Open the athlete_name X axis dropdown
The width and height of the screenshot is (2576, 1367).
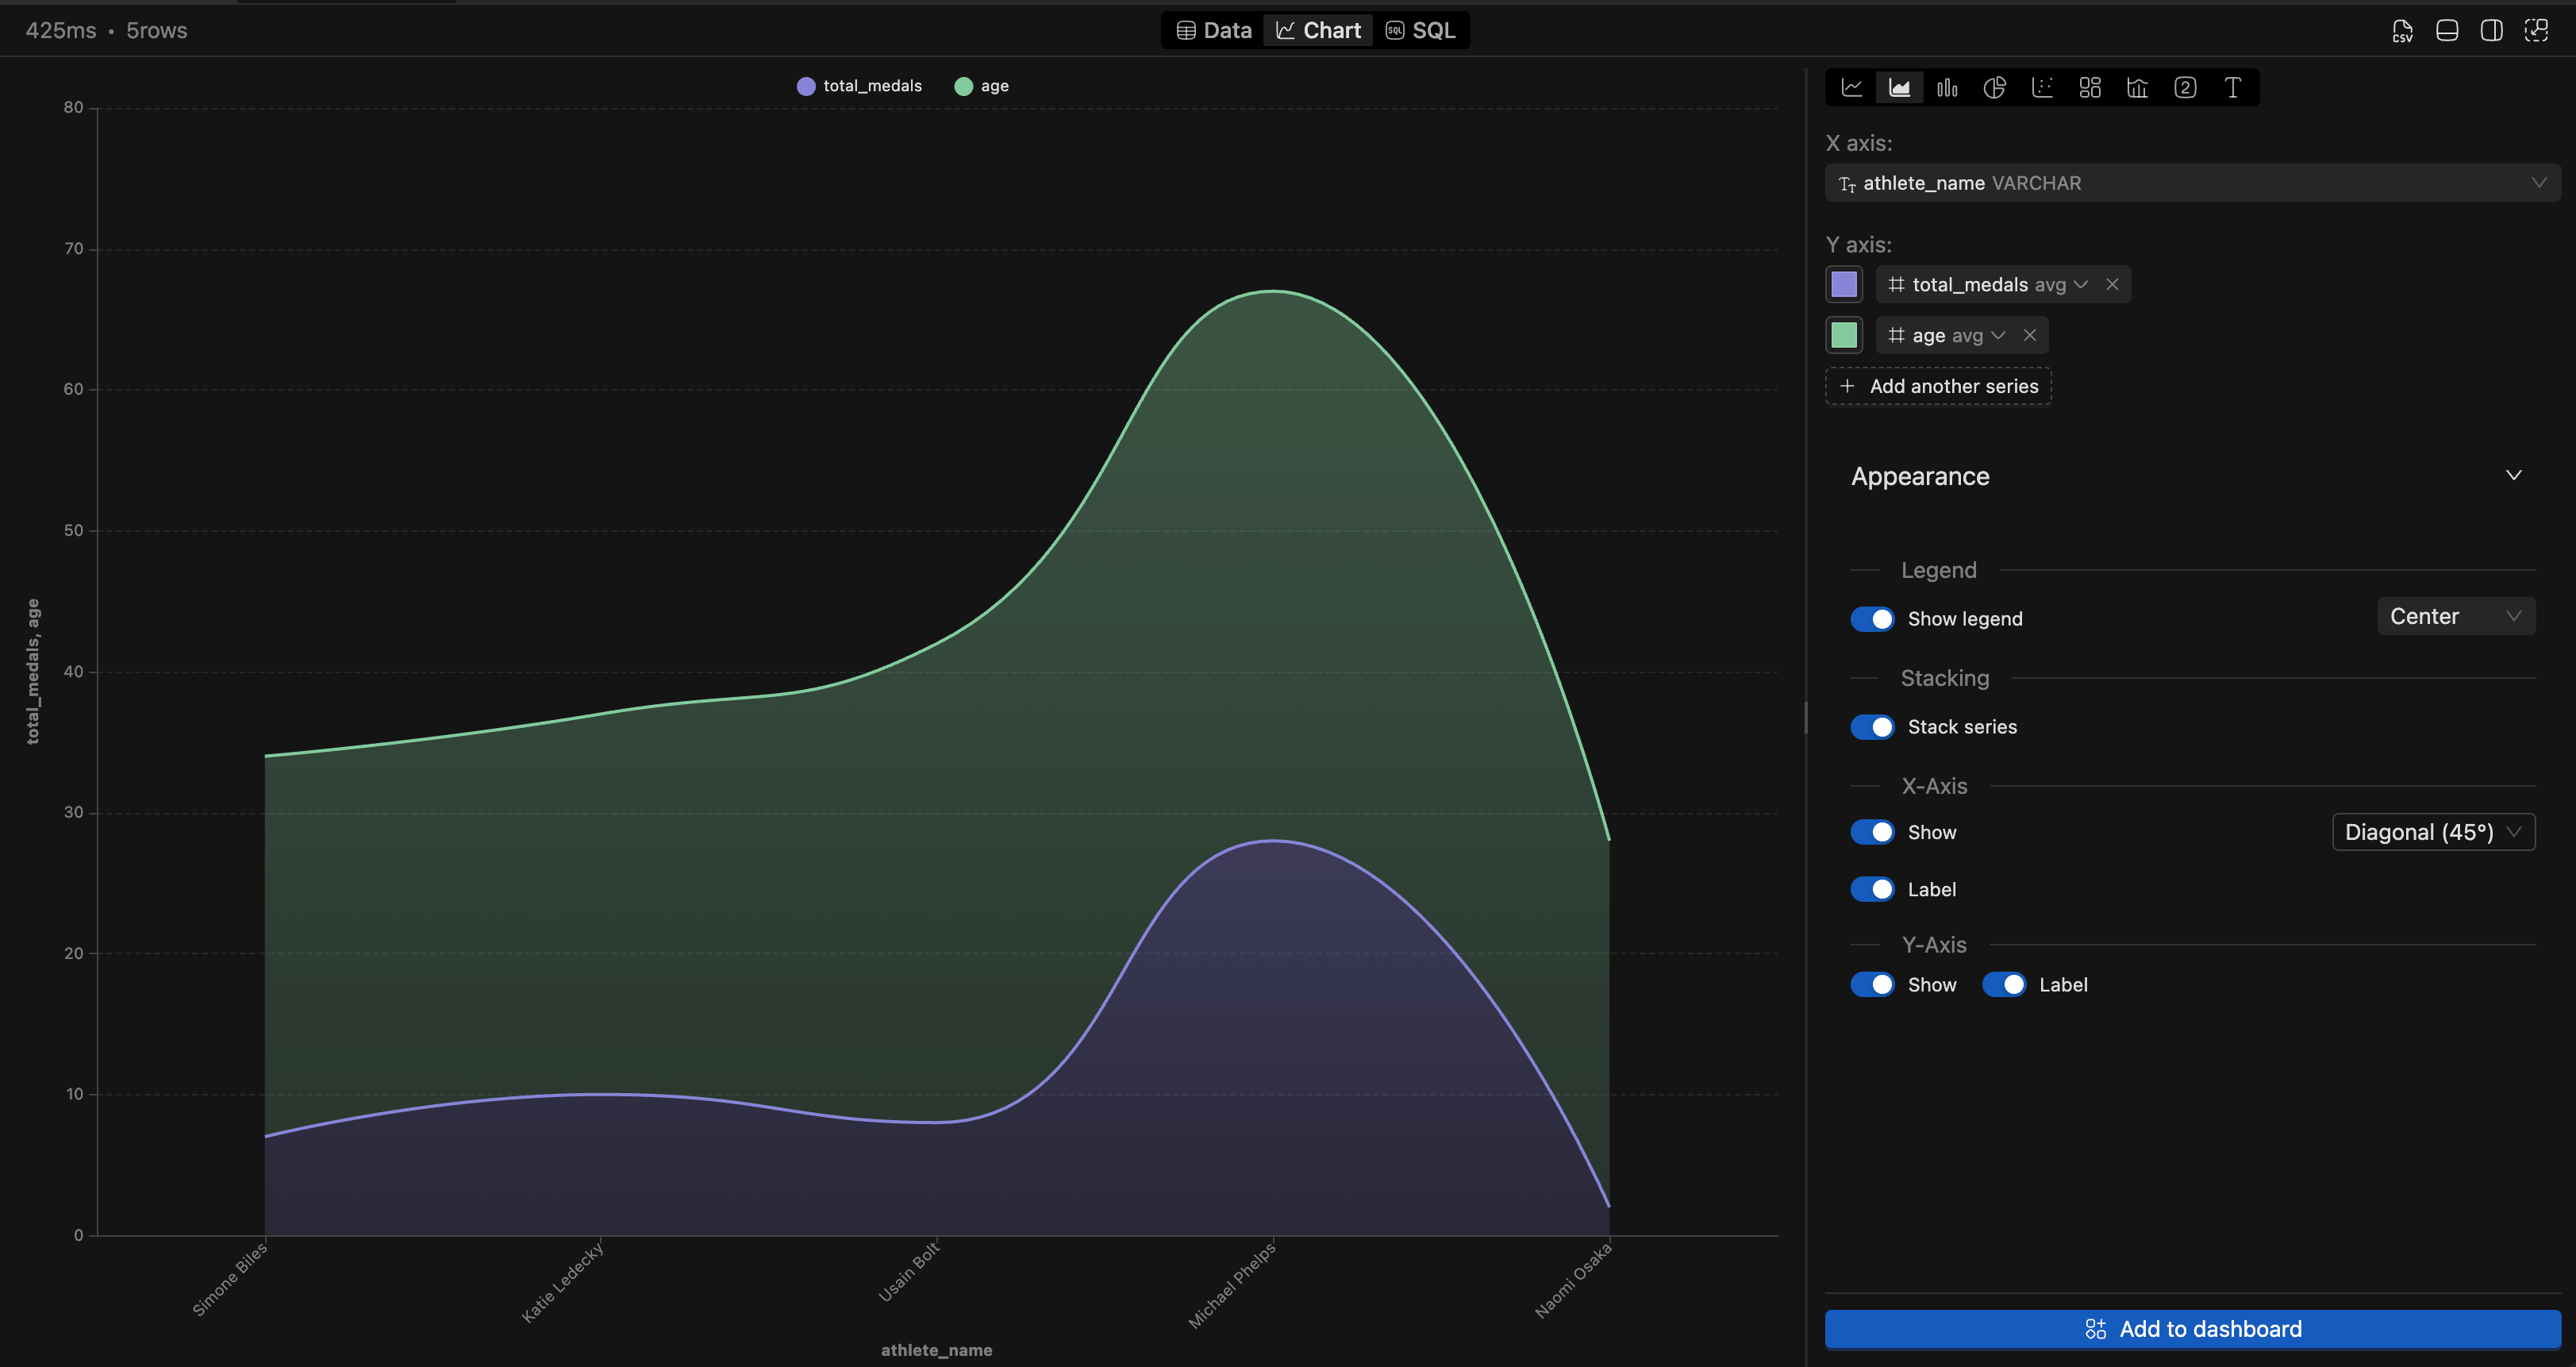coord(2192,183)
